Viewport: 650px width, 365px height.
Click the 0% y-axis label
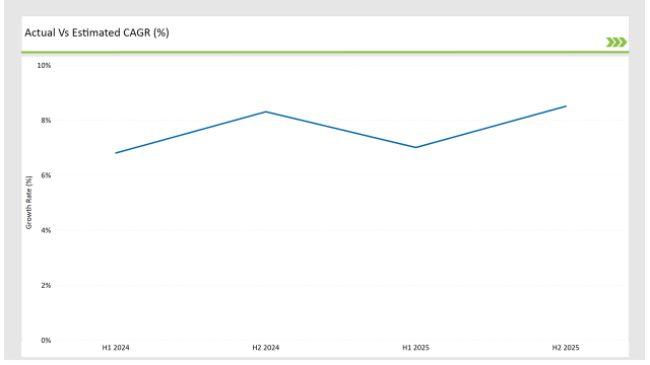pos(46,340)
